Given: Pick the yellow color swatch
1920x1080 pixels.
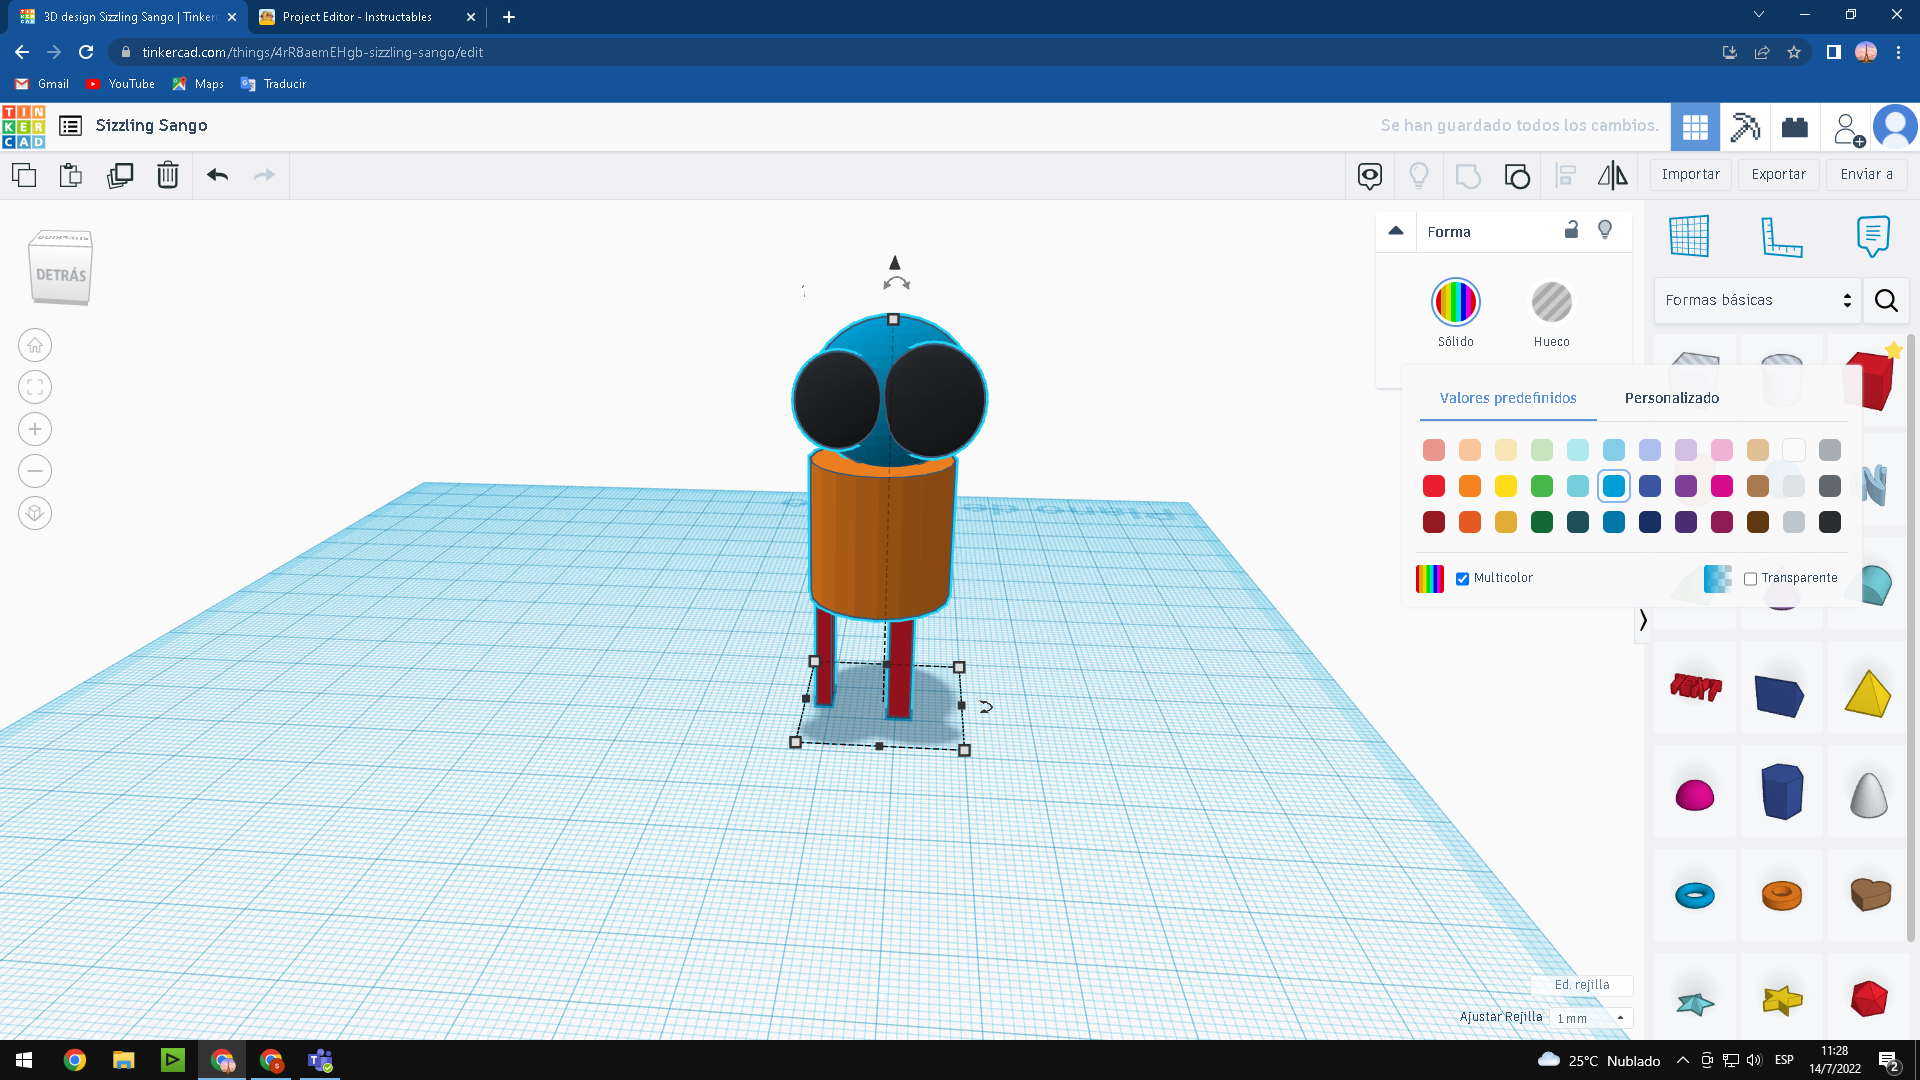Looking at the screenshot, I should pos(1506,486).
